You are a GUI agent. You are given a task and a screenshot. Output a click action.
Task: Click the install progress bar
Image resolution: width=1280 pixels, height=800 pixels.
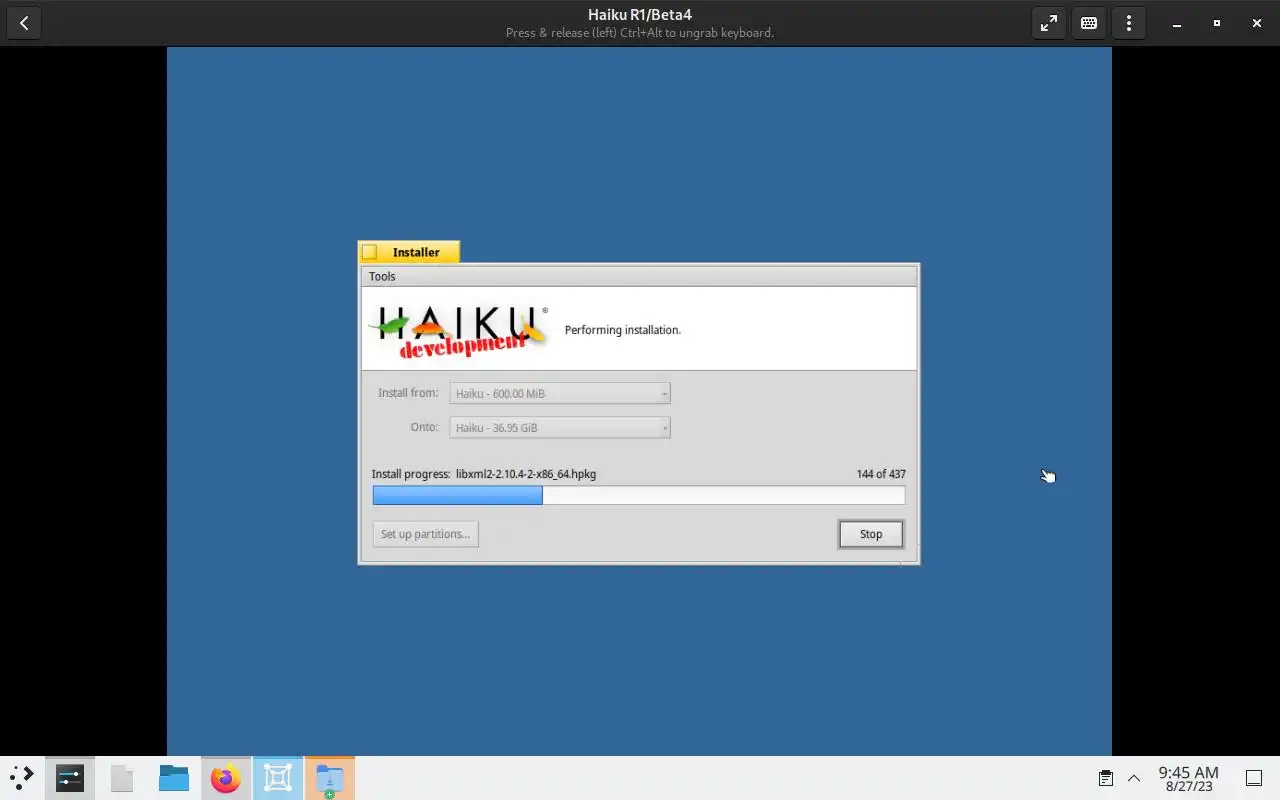tap(638, 495)
